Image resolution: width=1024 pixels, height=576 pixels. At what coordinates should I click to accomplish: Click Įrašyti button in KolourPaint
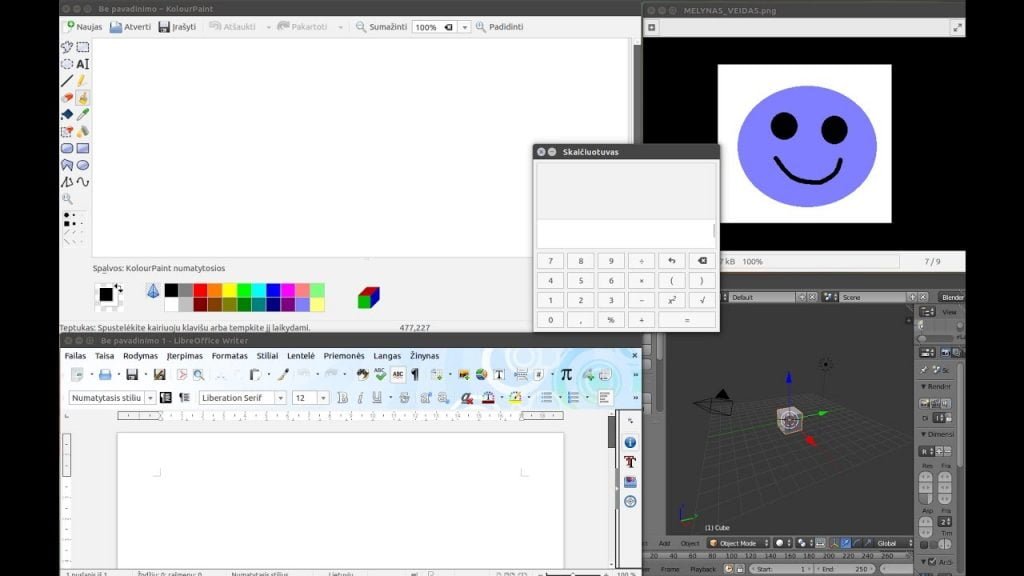click(x=177, y=27)
